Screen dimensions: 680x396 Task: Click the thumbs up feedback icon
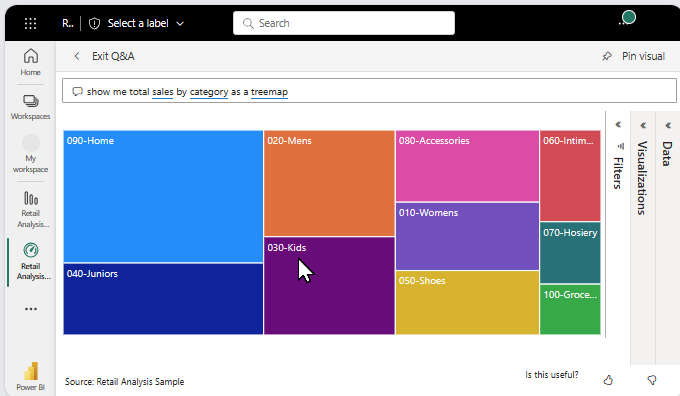[x=608, y=380]
